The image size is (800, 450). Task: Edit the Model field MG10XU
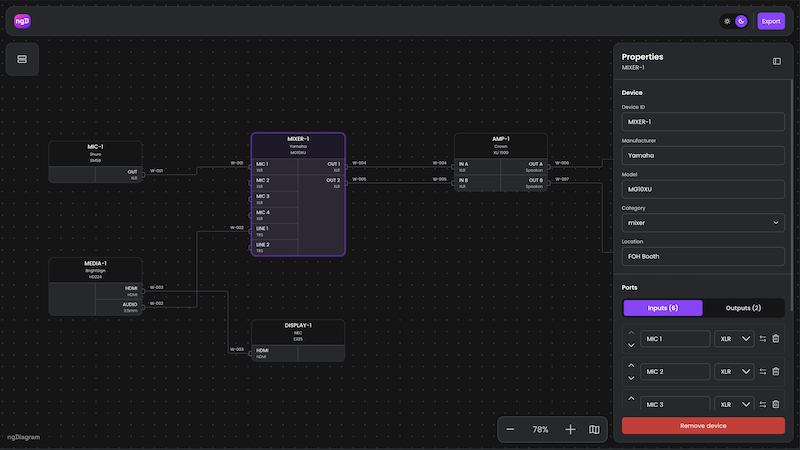coord(703,189)
